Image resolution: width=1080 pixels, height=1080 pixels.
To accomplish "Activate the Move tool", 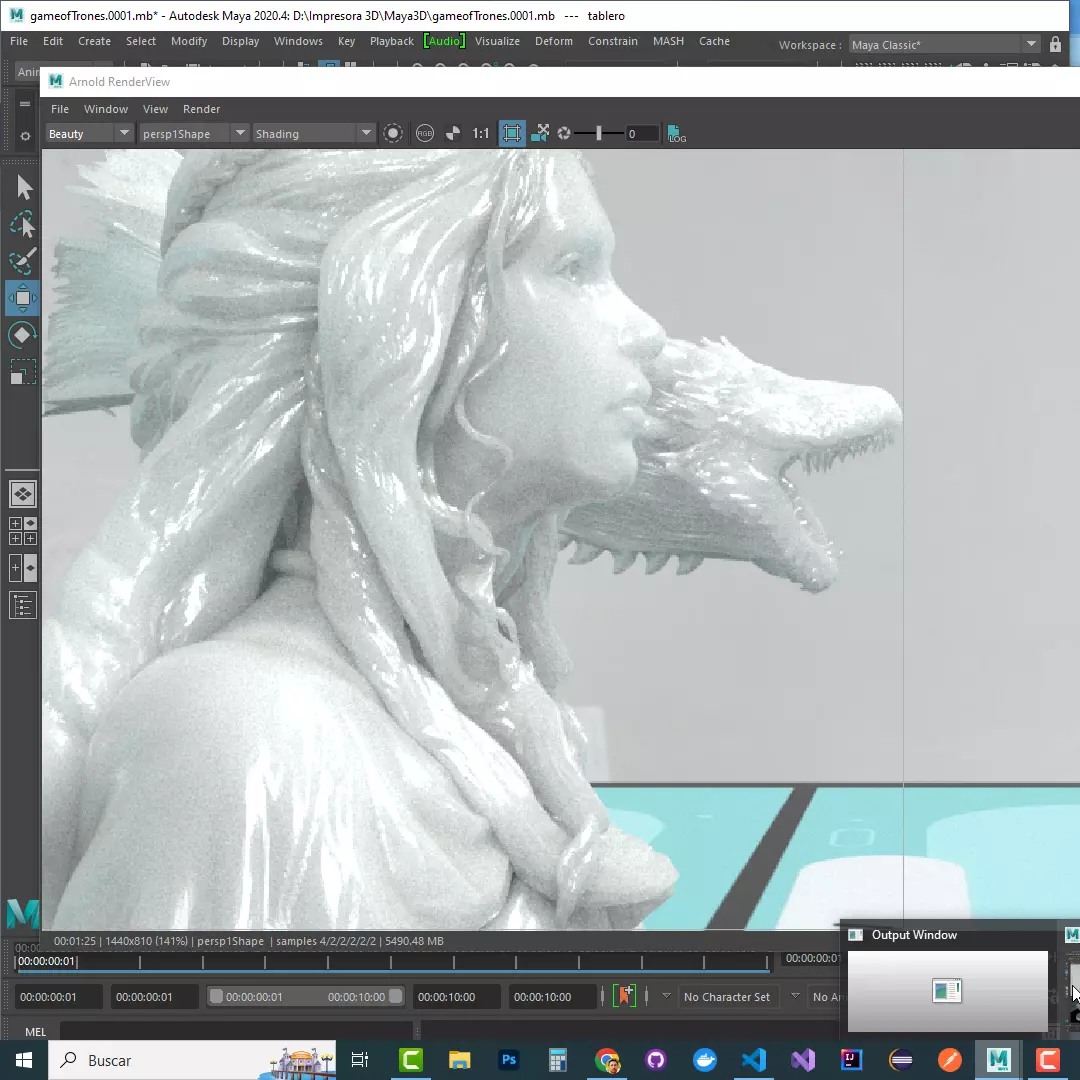I will point(23,298).
